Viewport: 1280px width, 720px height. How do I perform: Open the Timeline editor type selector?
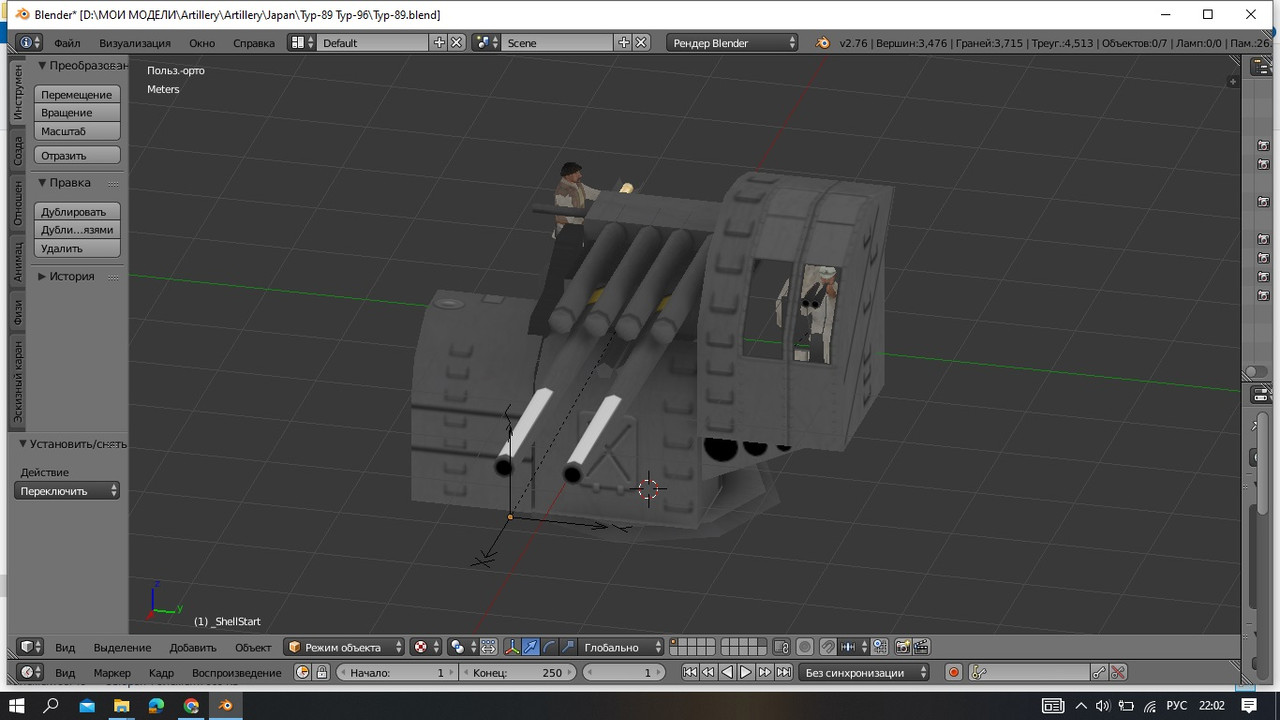tap(30, 673)
